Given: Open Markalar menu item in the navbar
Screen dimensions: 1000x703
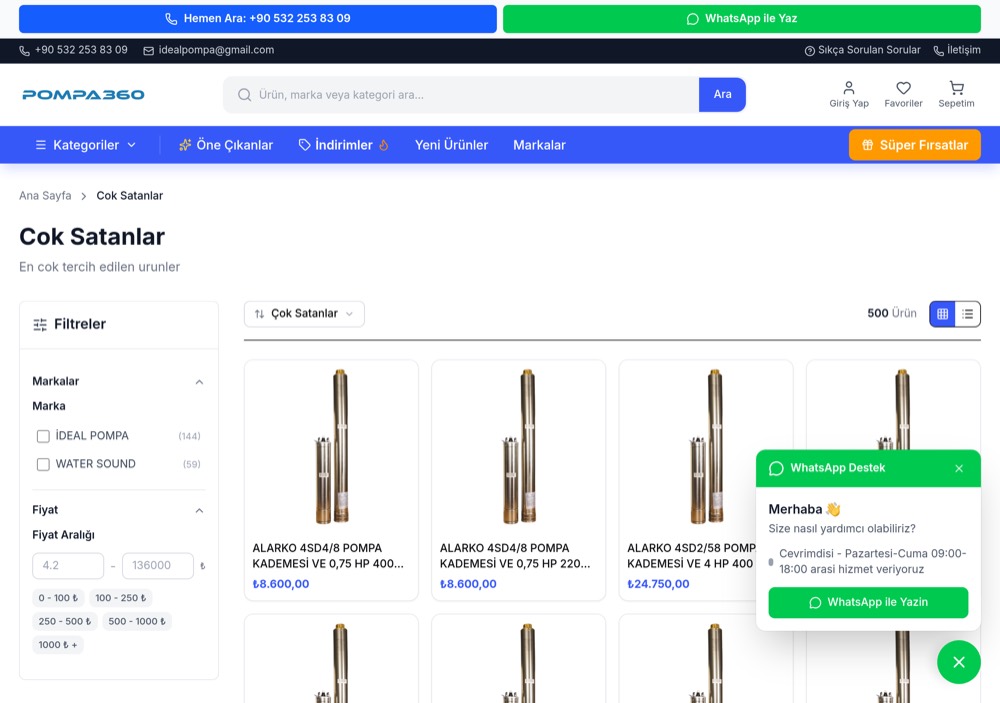Looking at the screenshot, I should pos(540,145).
